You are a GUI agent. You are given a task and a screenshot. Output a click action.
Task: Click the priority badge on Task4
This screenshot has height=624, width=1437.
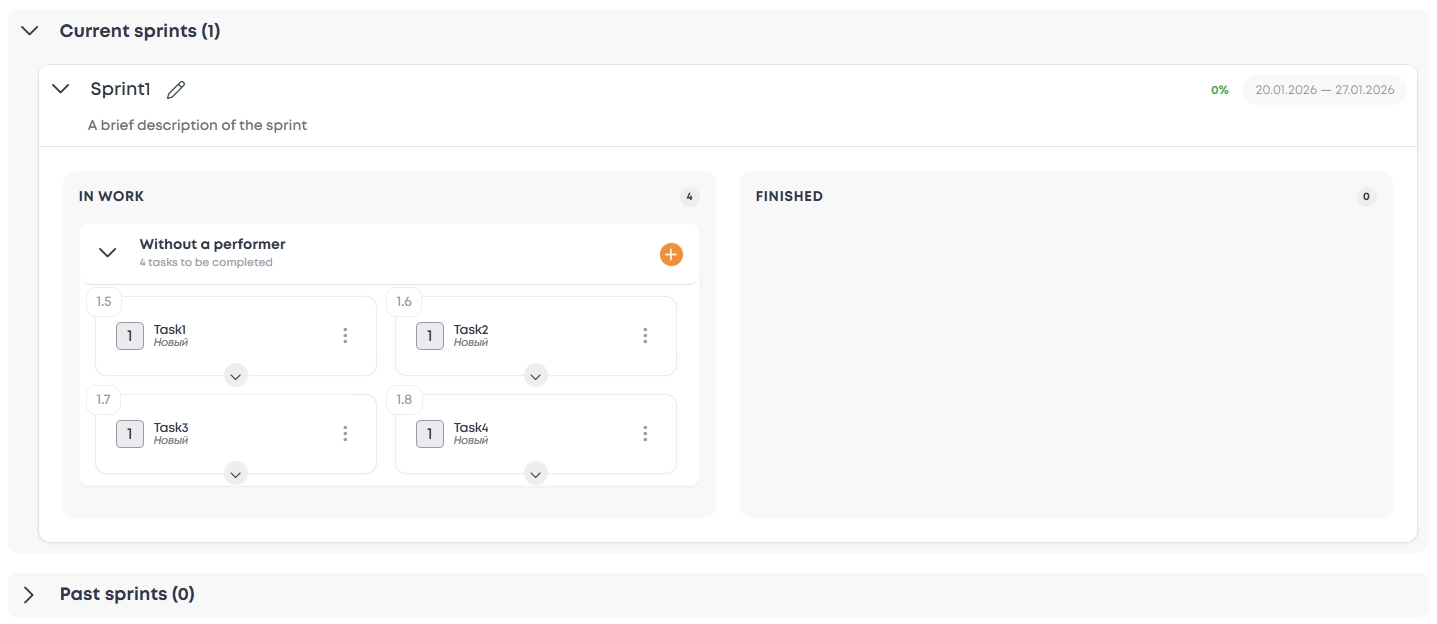click(x=430, y=434)
